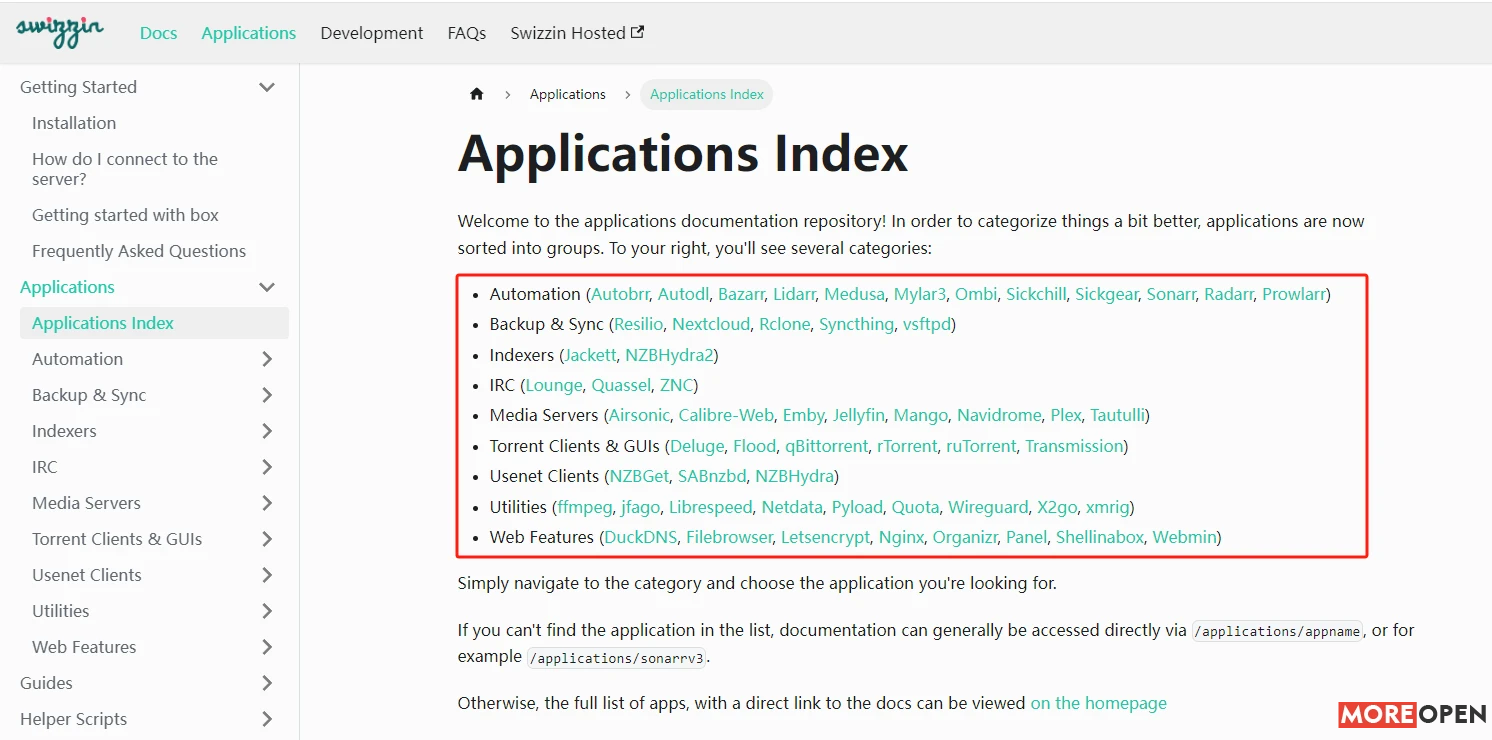Open How do I connect to the server
Image resolution: width=1492 pixels, height=740 pixels.
125,169
